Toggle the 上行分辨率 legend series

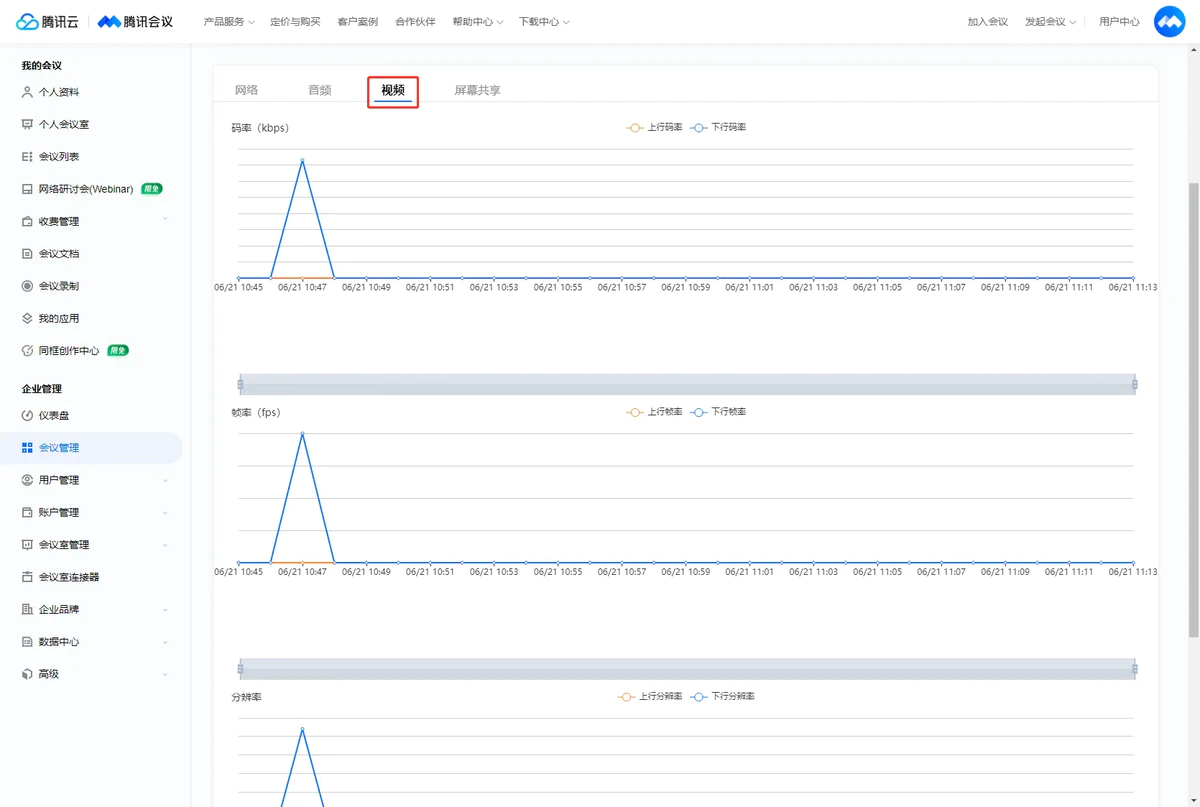click(x=650, y=696)
